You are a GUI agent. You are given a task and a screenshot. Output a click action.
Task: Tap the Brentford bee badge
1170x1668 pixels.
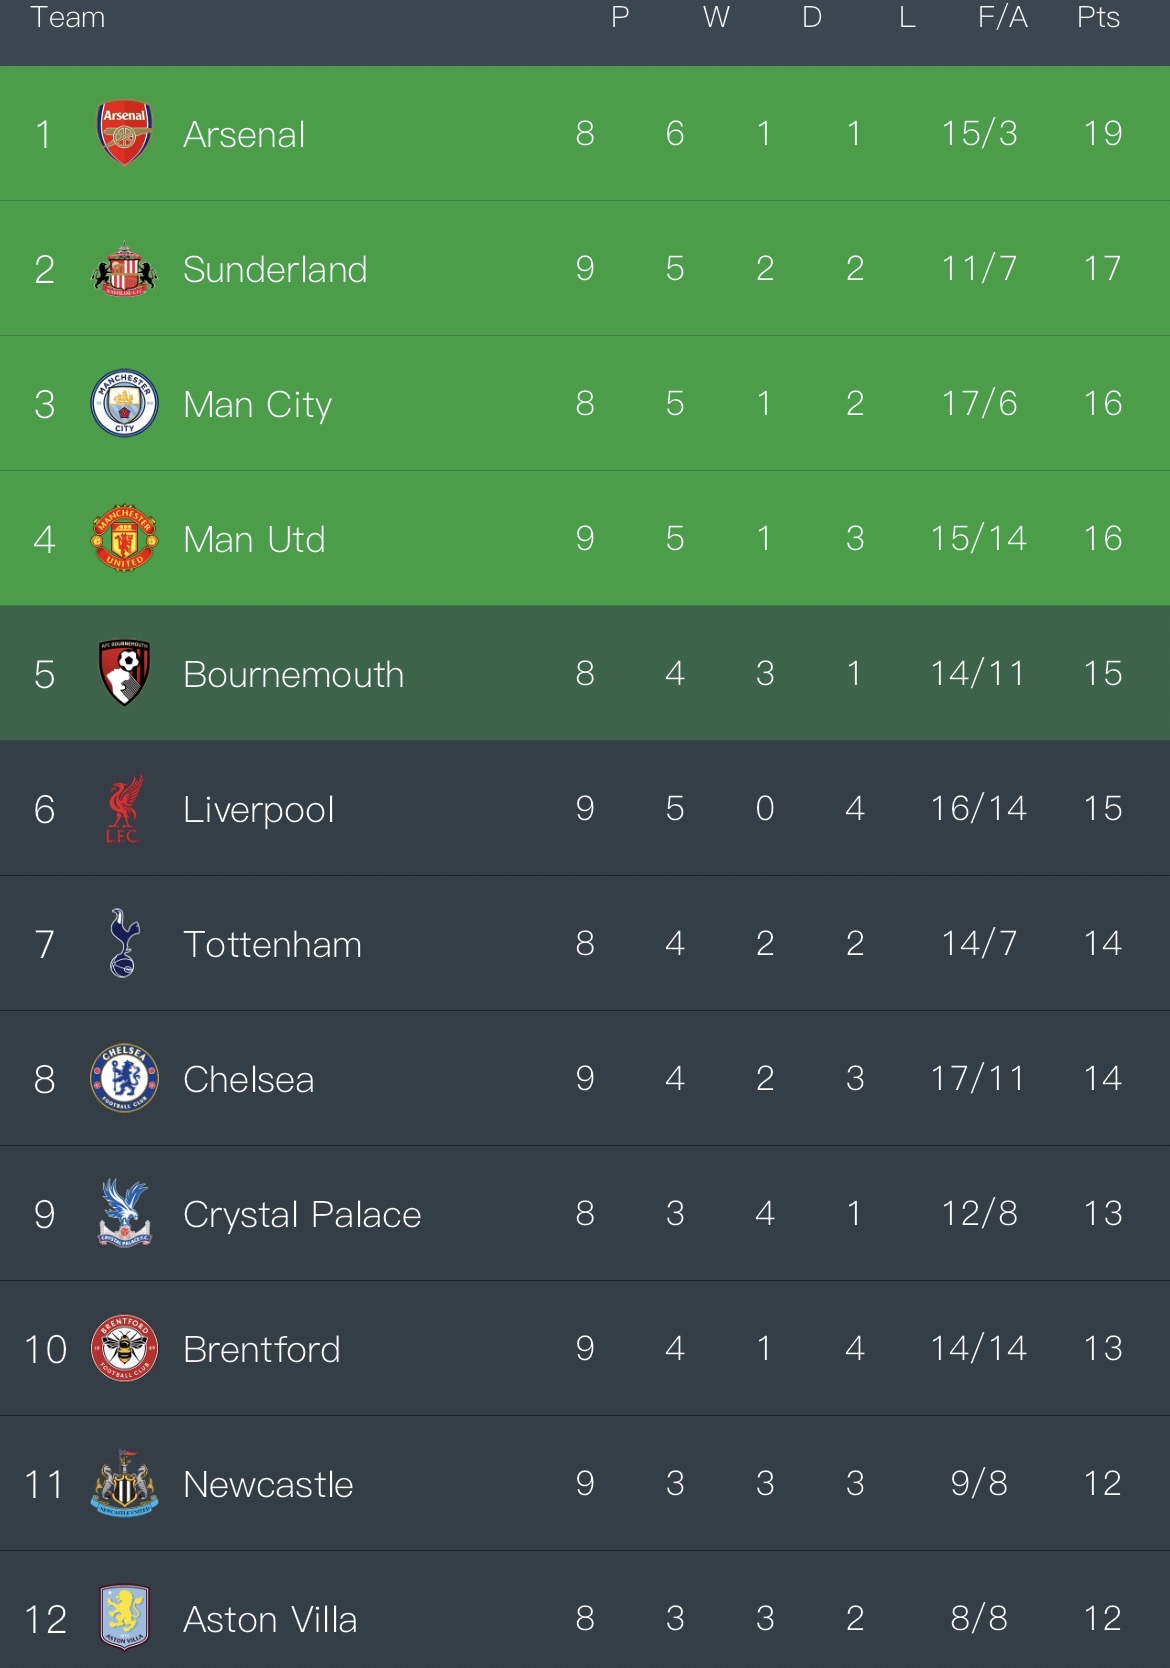point(124,1348)
